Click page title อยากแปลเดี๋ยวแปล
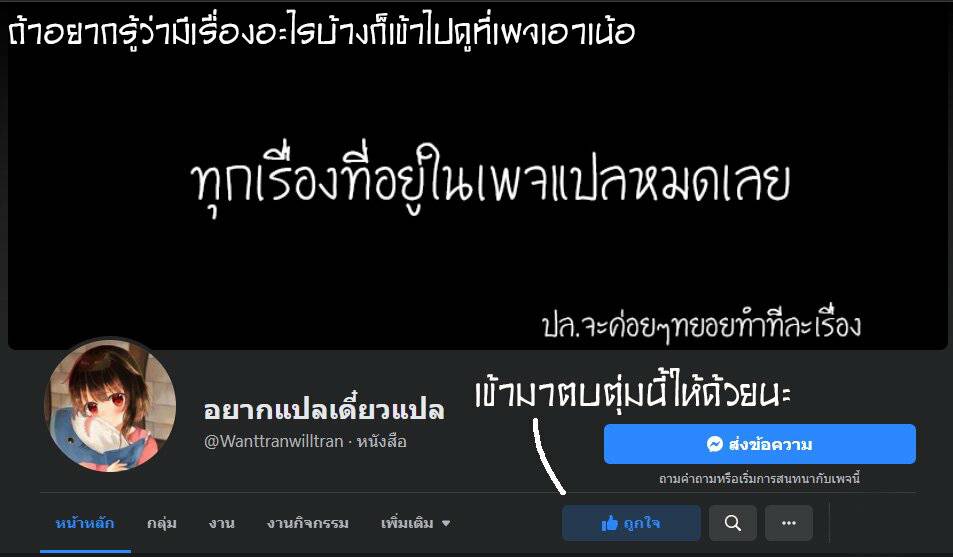 (324, 410)
